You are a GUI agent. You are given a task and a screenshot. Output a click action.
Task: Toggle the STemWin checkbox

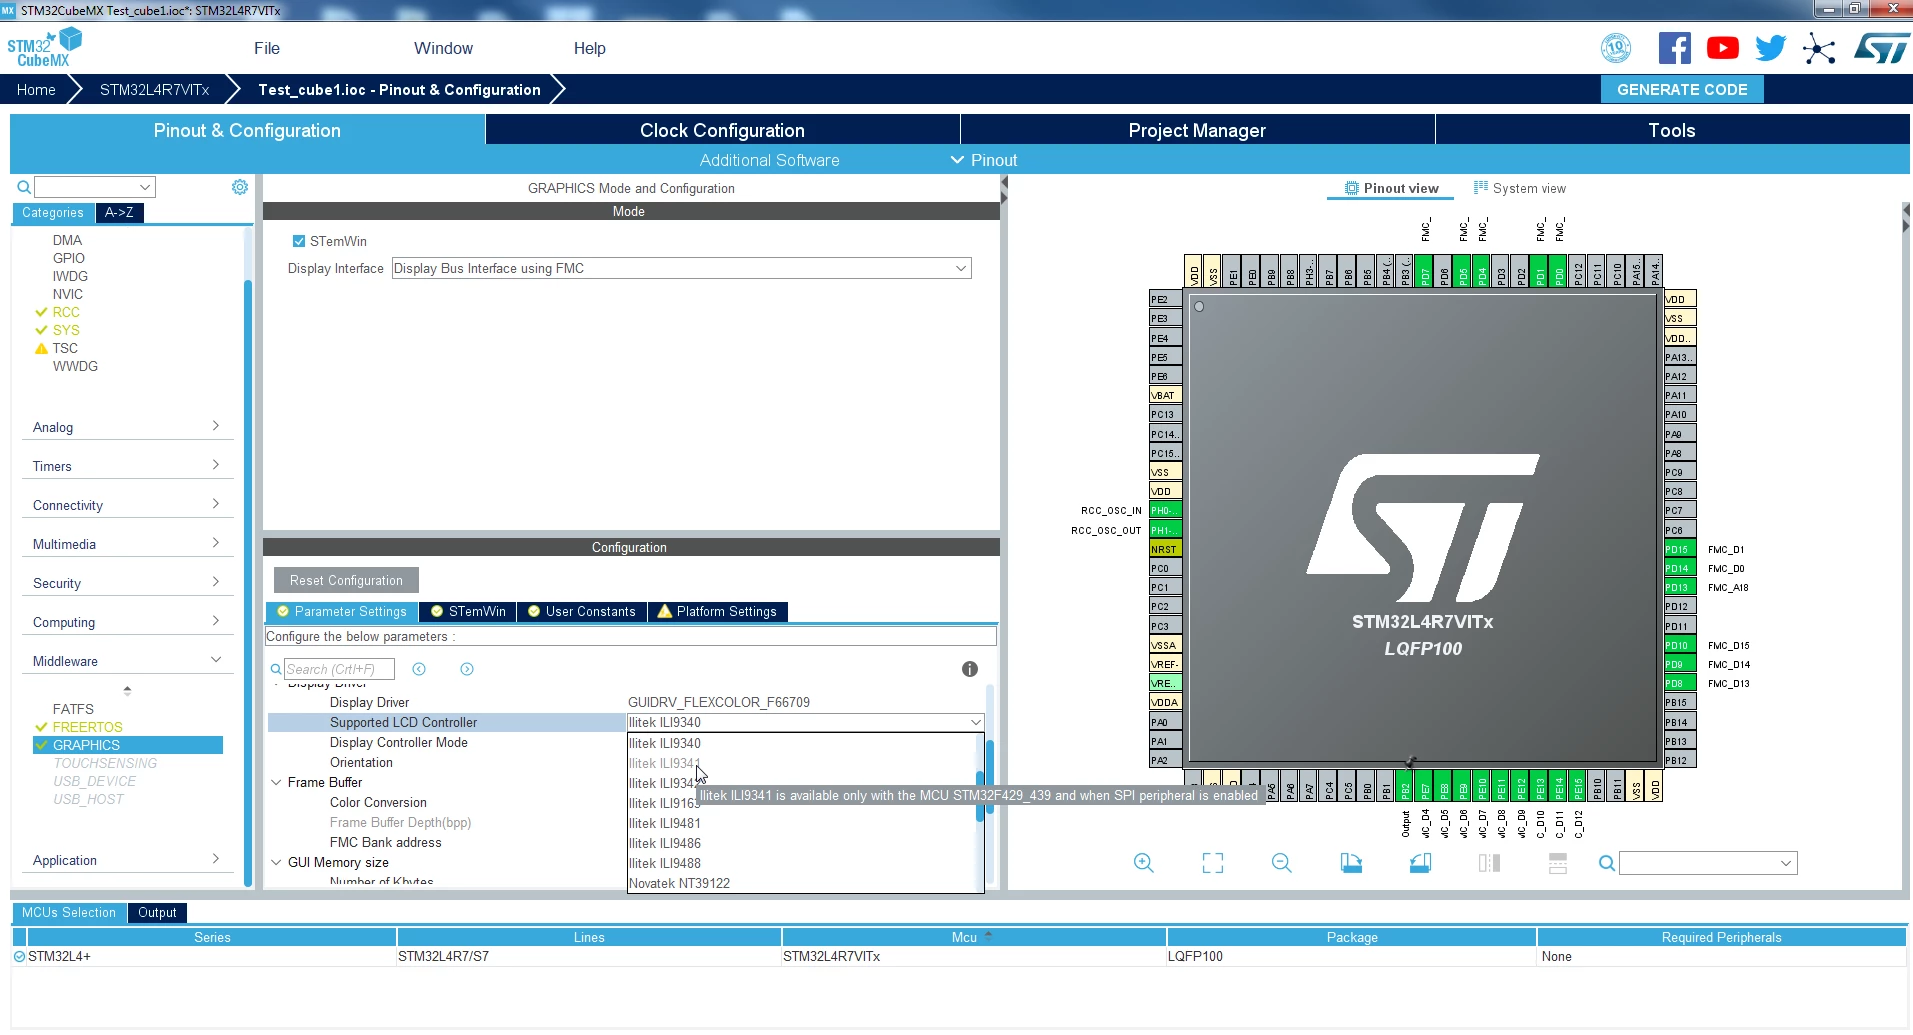[x=299, y=241]
